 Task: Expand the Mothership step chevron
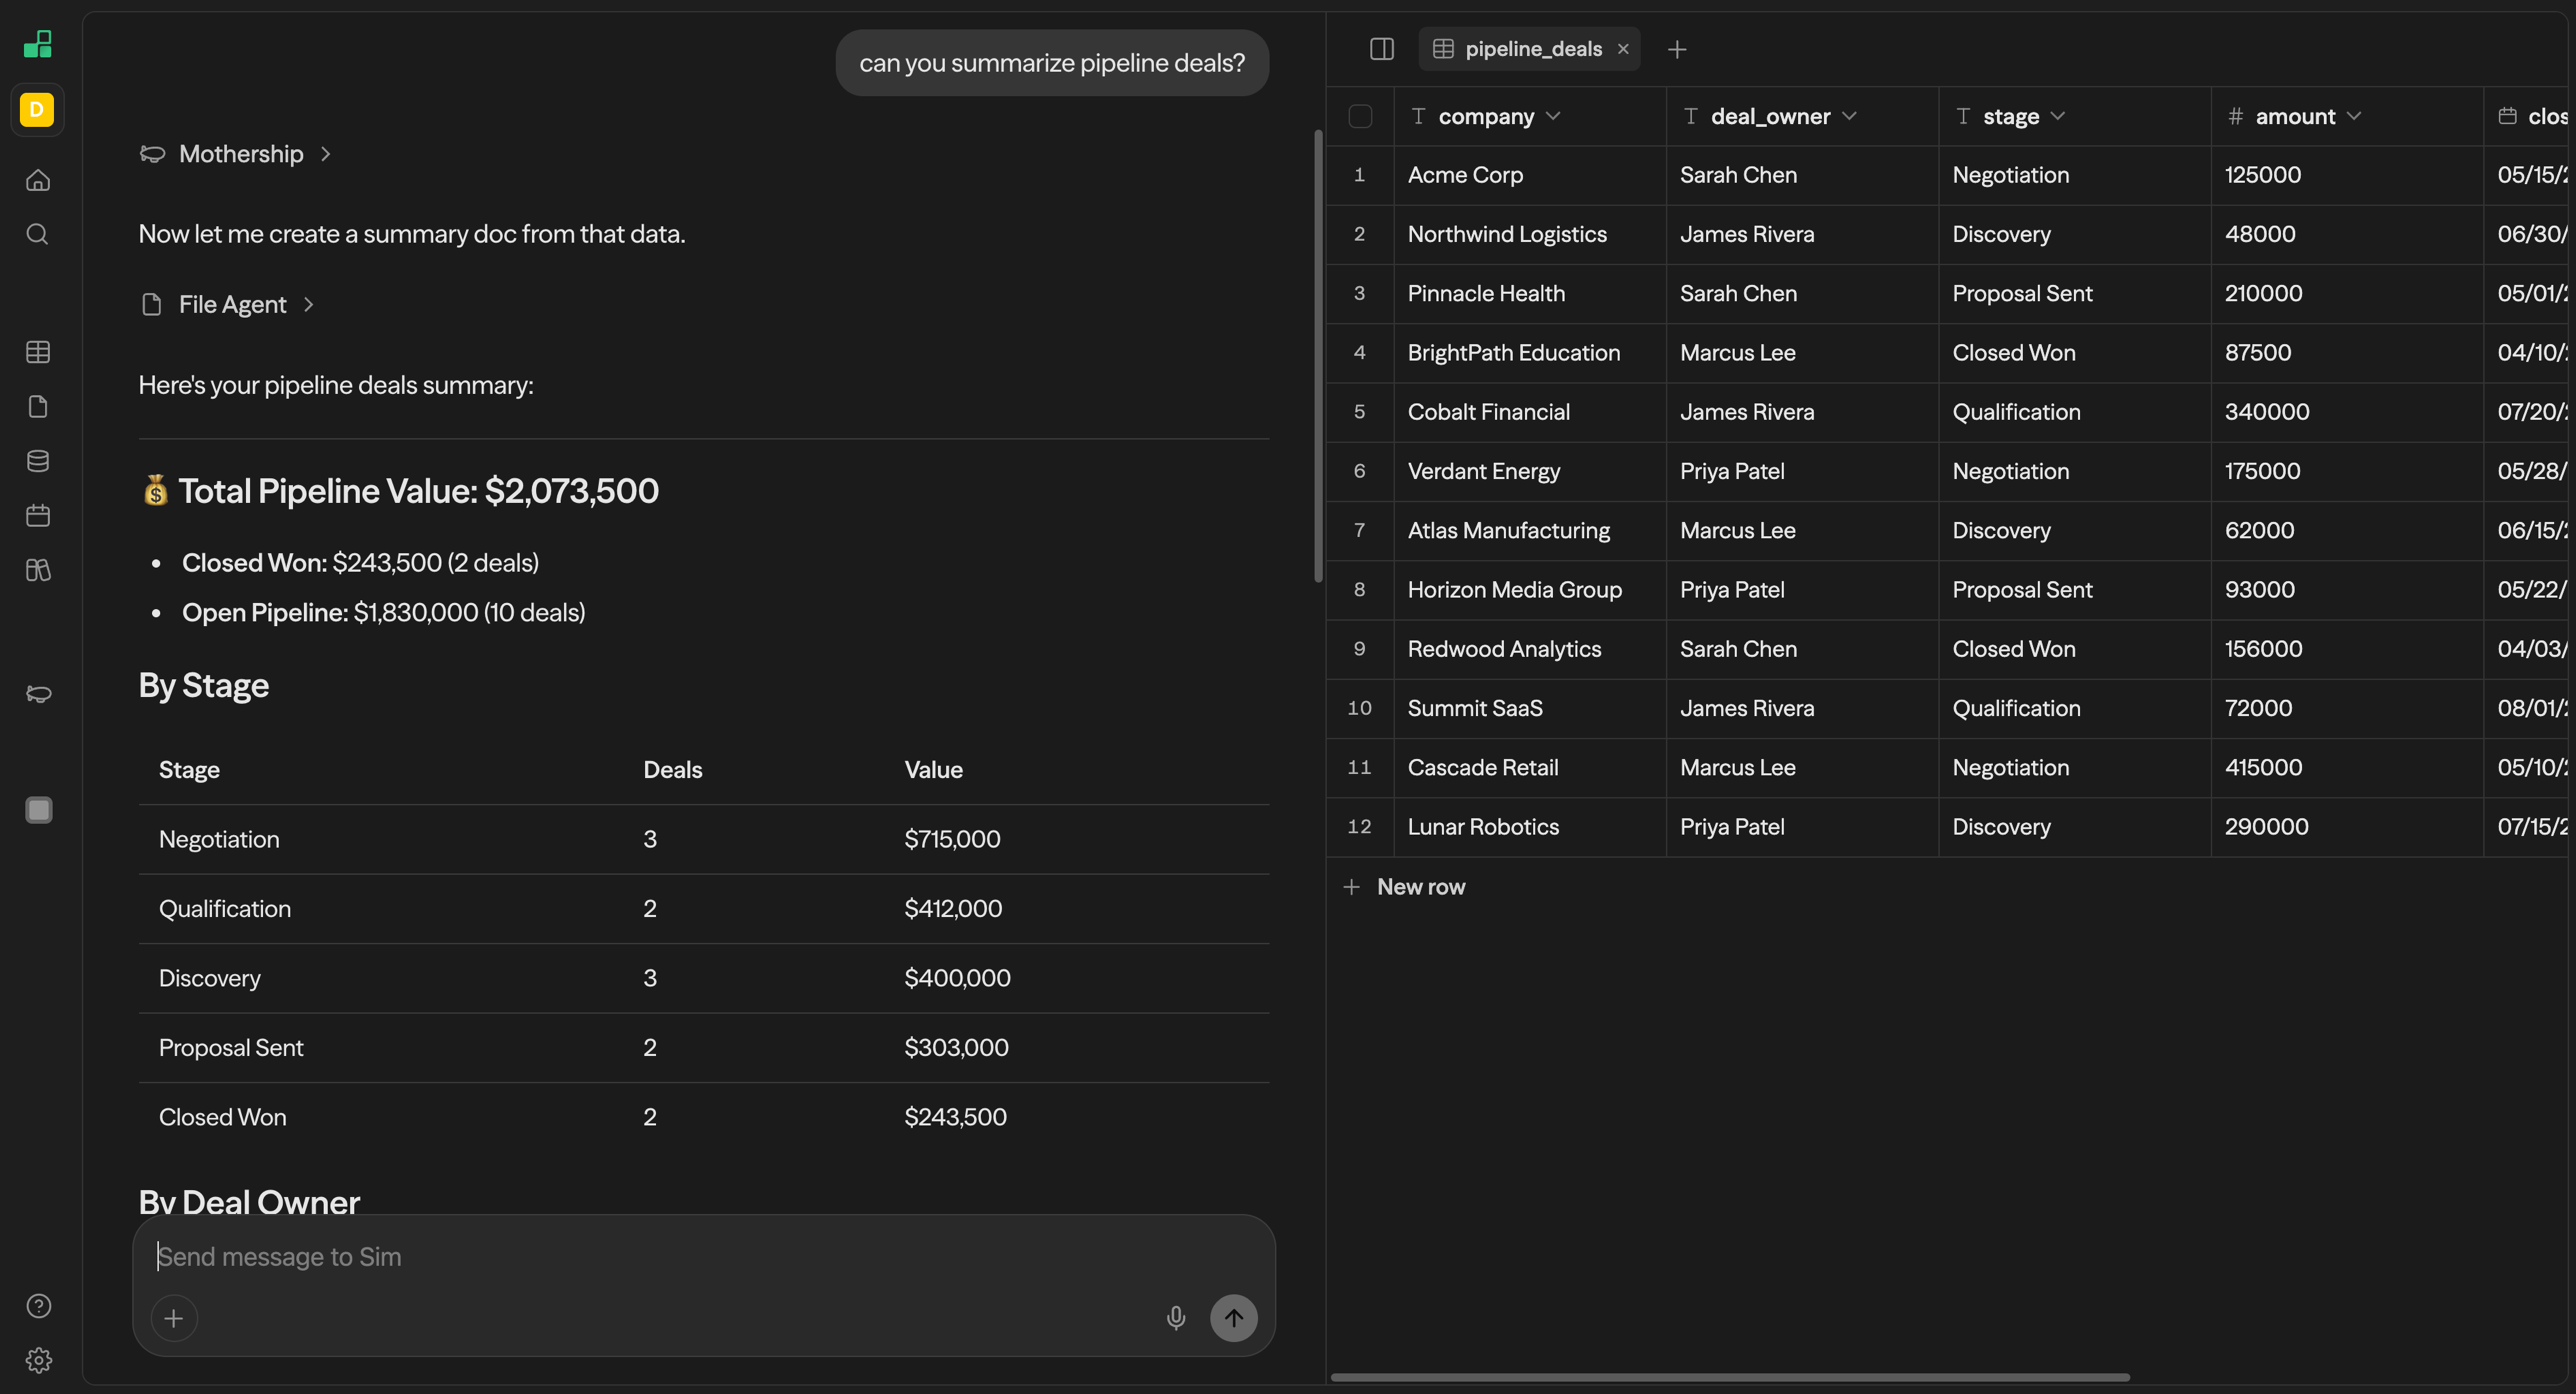(x=326, y=154)
